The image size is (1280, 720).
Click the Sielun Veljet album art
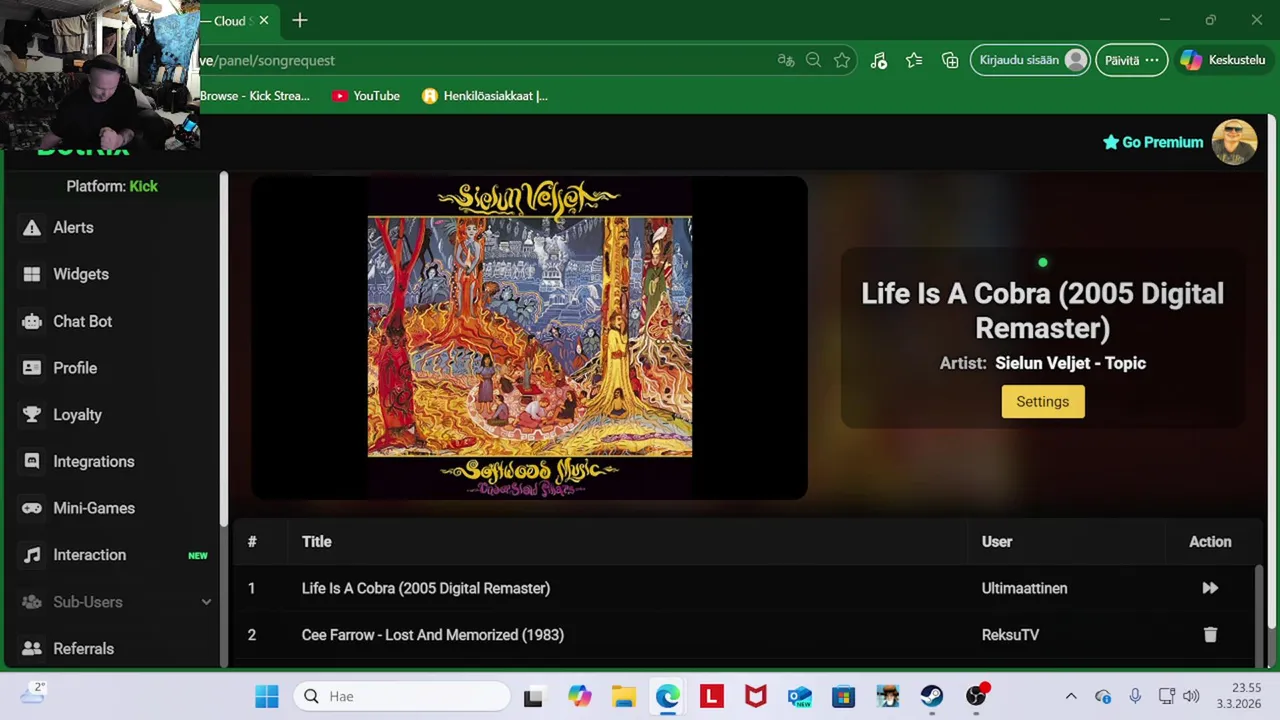point(529,338)
